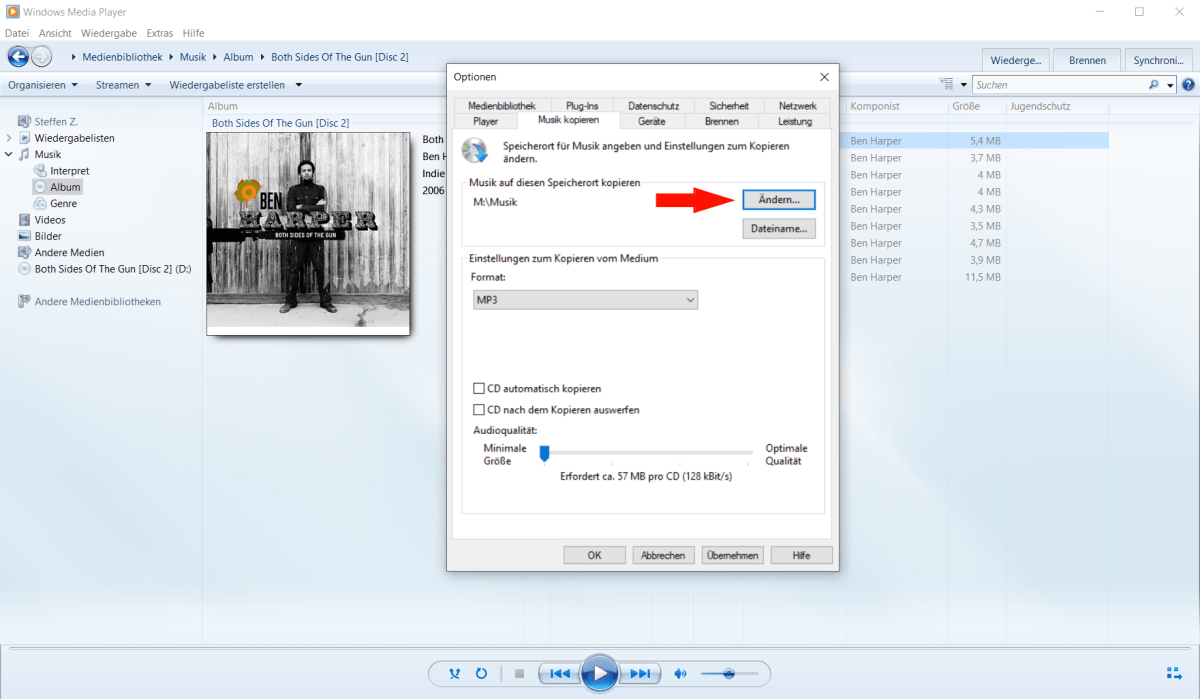Open the view options icon
Image resolution: width=1200 pixels, height=699 pixels.
947,85
